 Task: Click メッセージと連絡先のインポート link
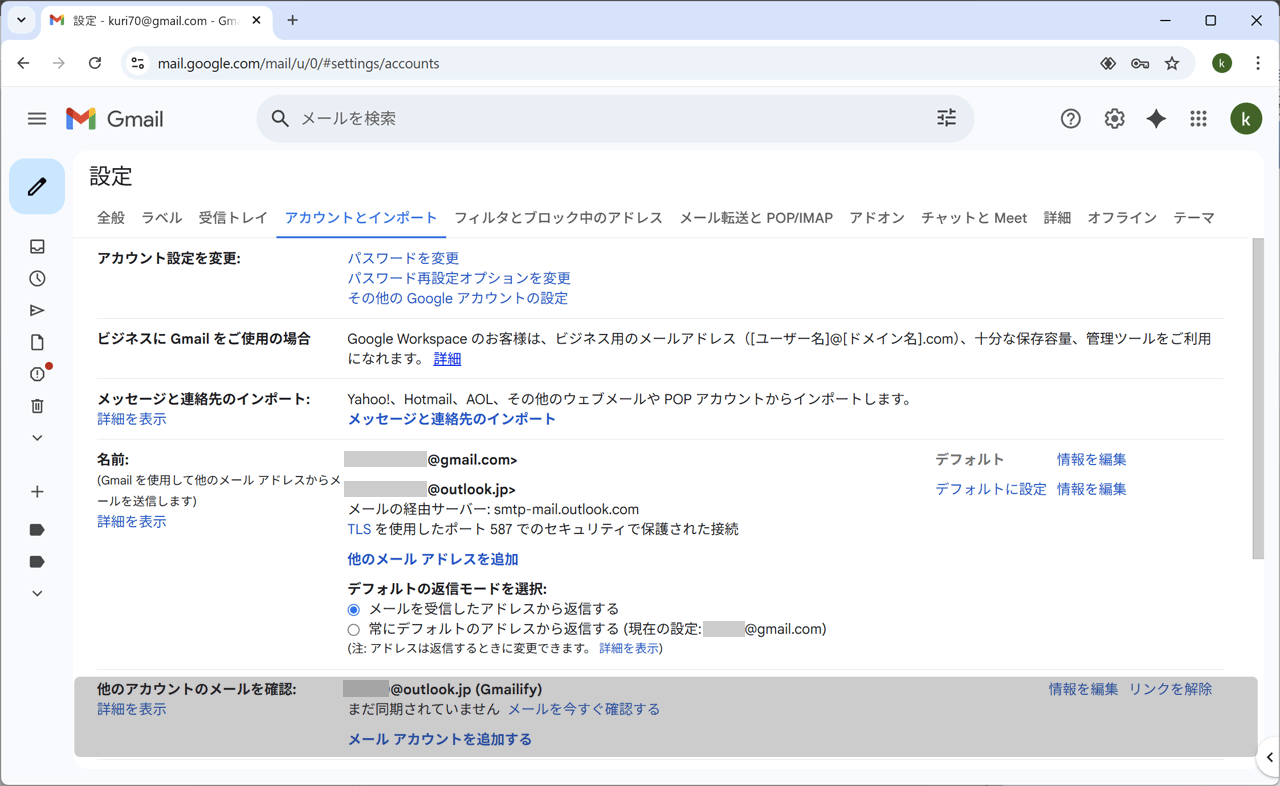451,419
